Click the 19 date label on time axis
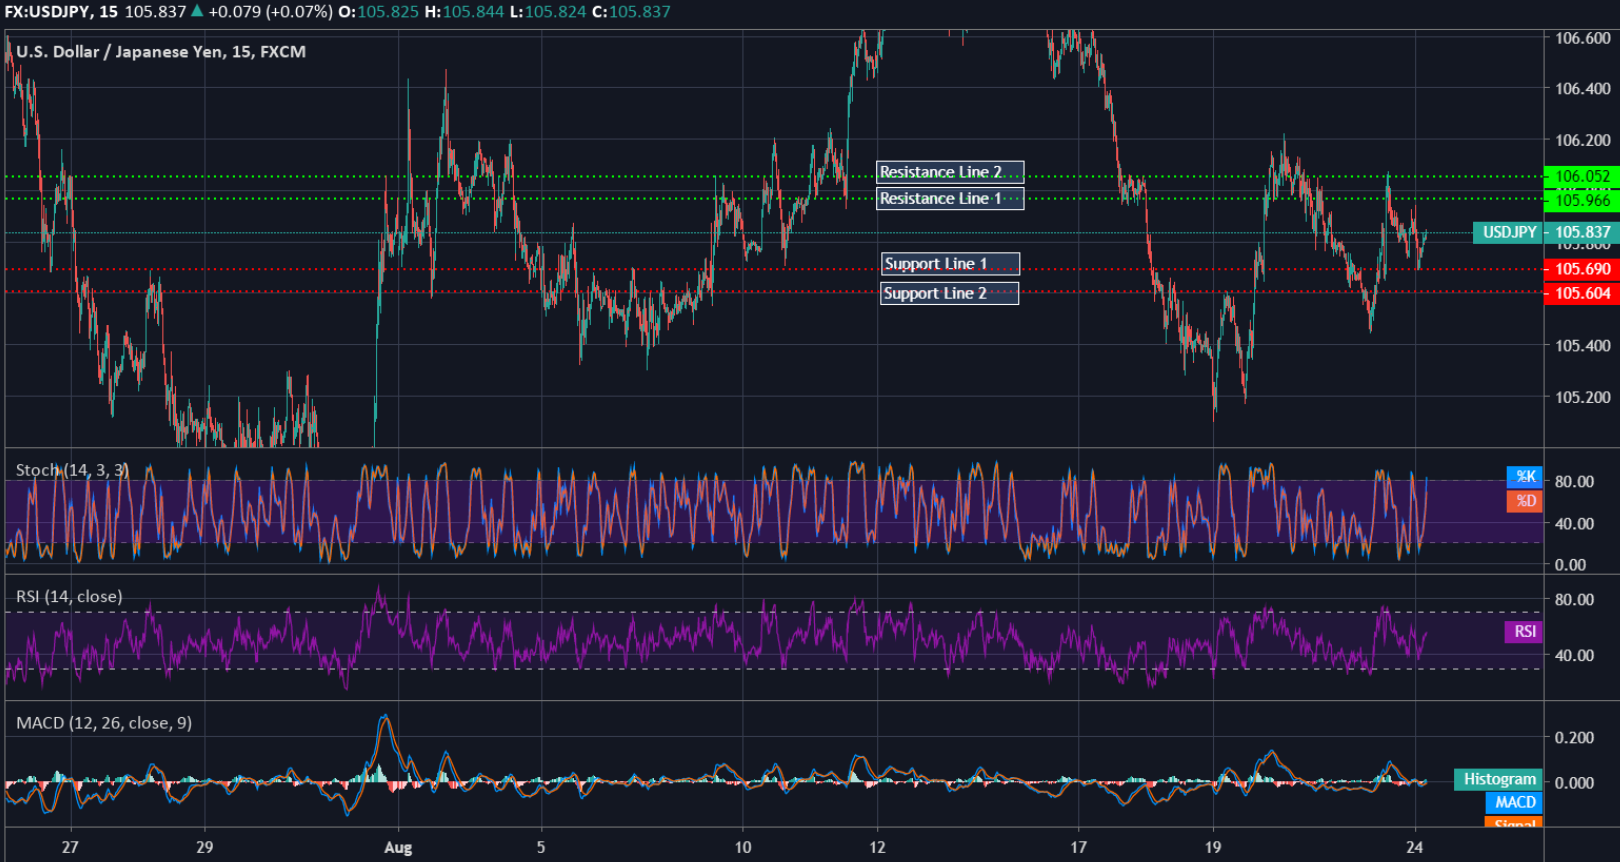Viewport: 1620px width, 862px height. pyautogui.click(x=1213, y=847)
